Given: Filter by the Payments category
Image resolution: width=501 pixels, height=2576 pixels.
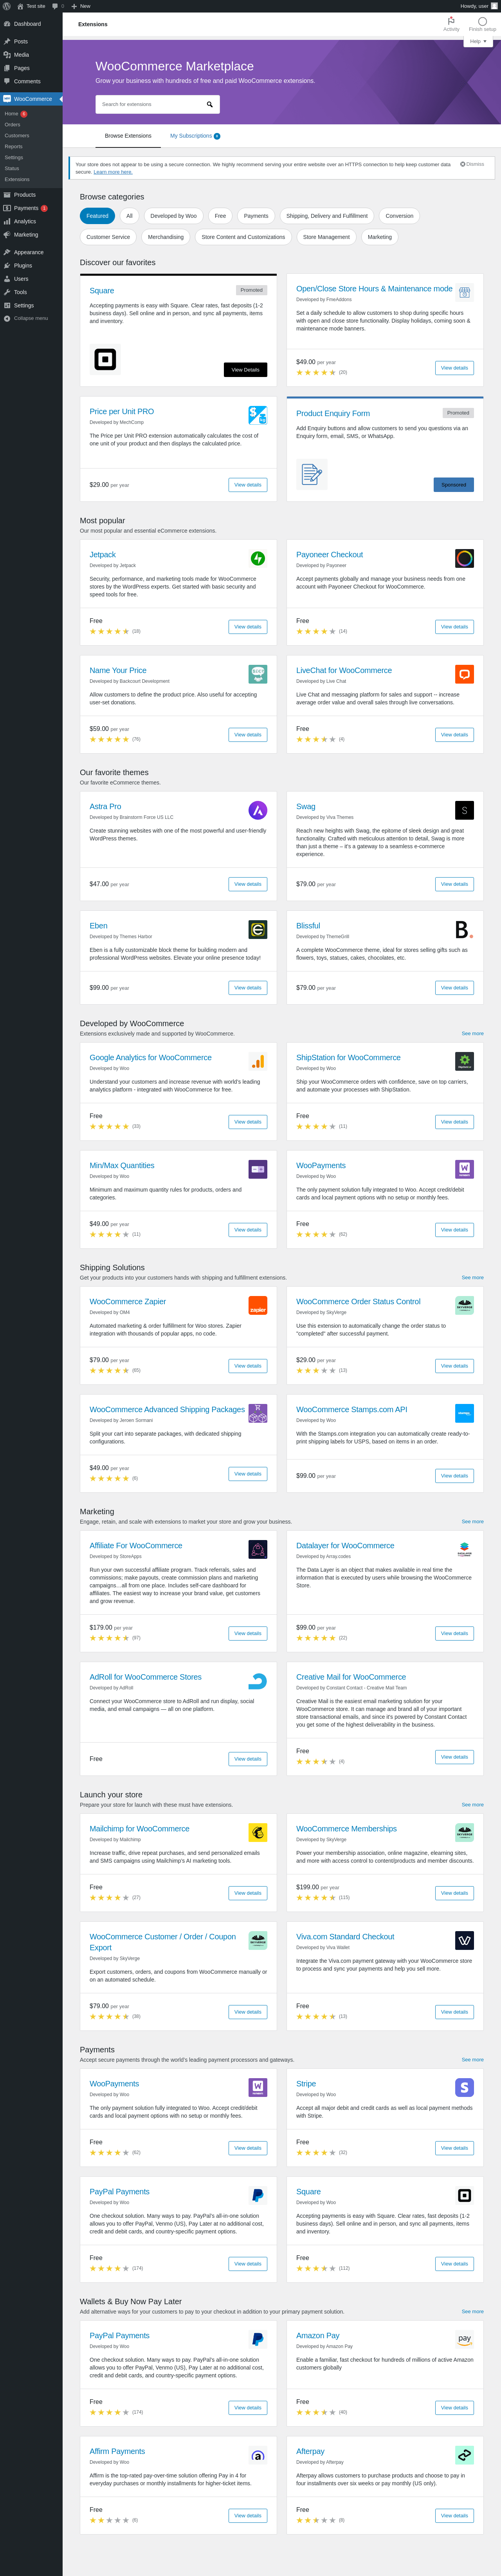Looking at the screenshot, I should click(x=256, y=216).
